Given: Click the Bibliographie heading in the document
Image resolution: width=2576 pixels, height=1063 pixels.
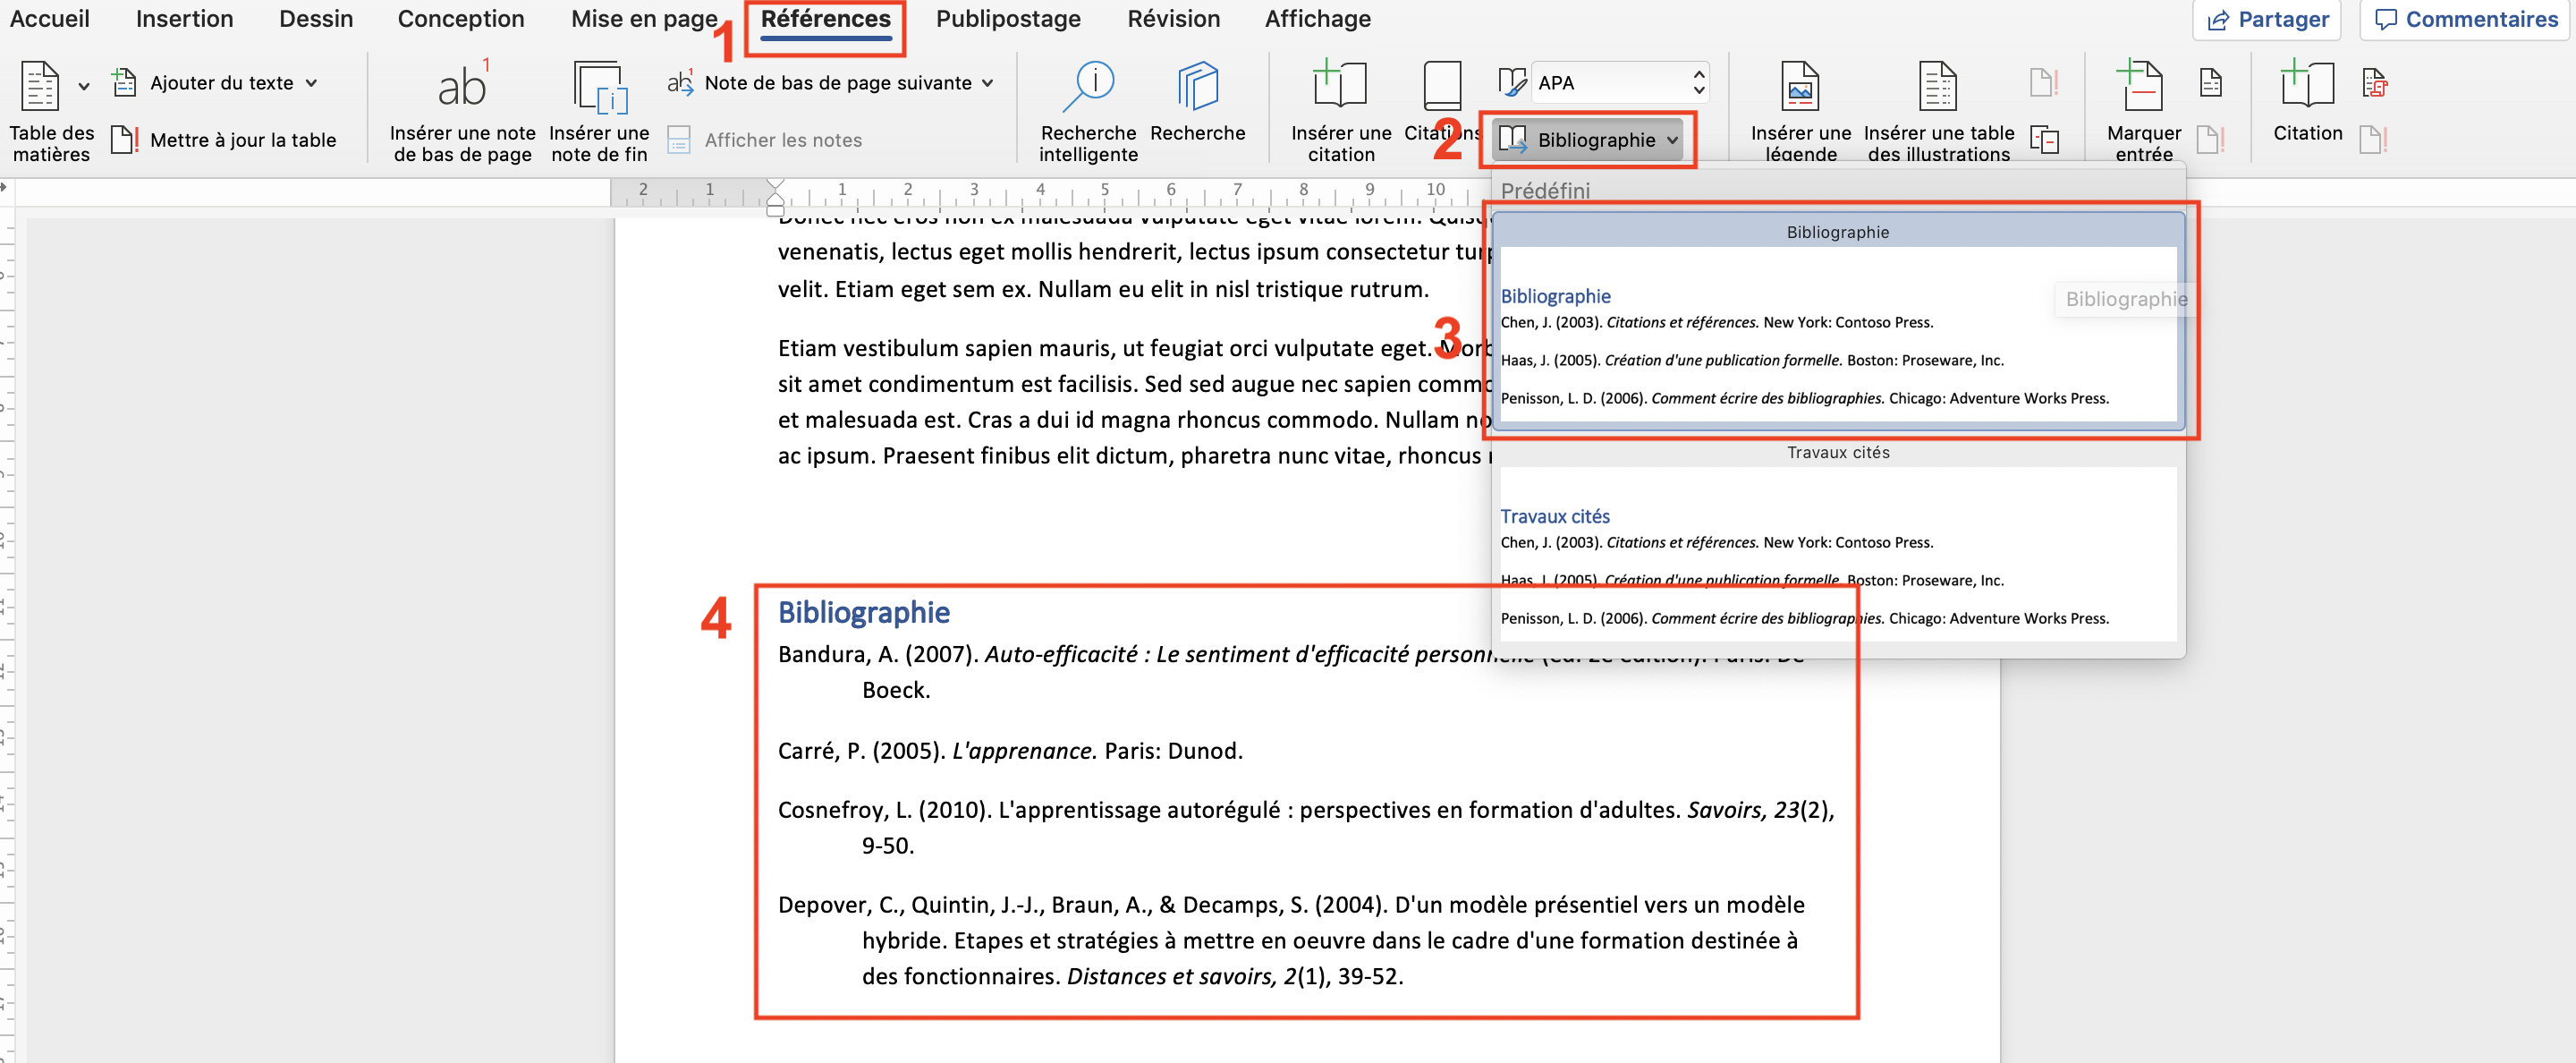Looking at the screenshot, I should (x=864, y=612).
